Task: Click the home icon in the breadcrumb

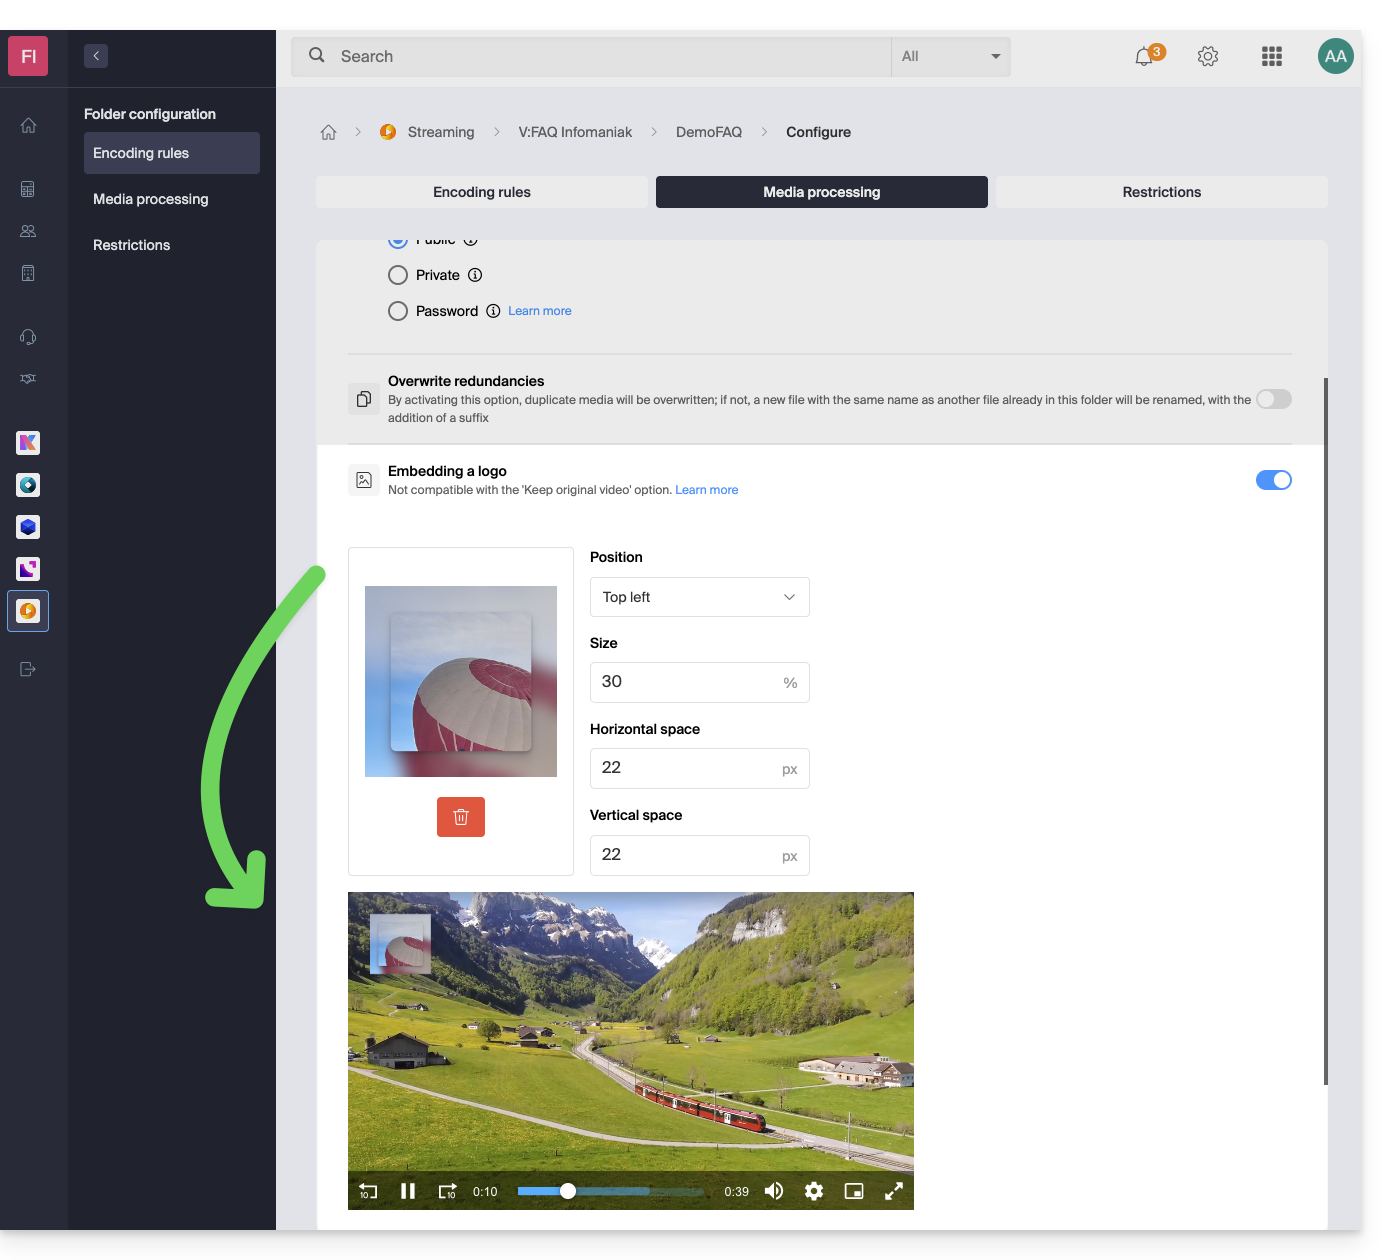Action: coord(328,132)
